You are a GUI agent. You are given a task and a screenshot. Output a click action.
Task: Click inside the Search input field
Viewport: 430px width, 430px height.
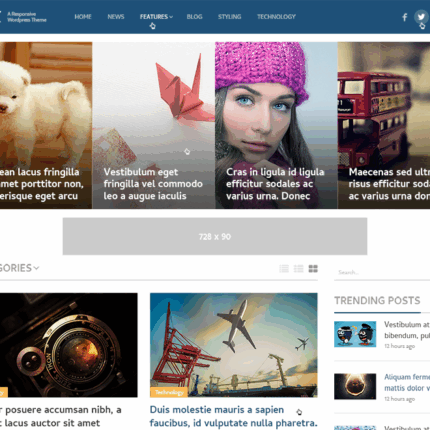pyautogui.click(x=382, y=272)
